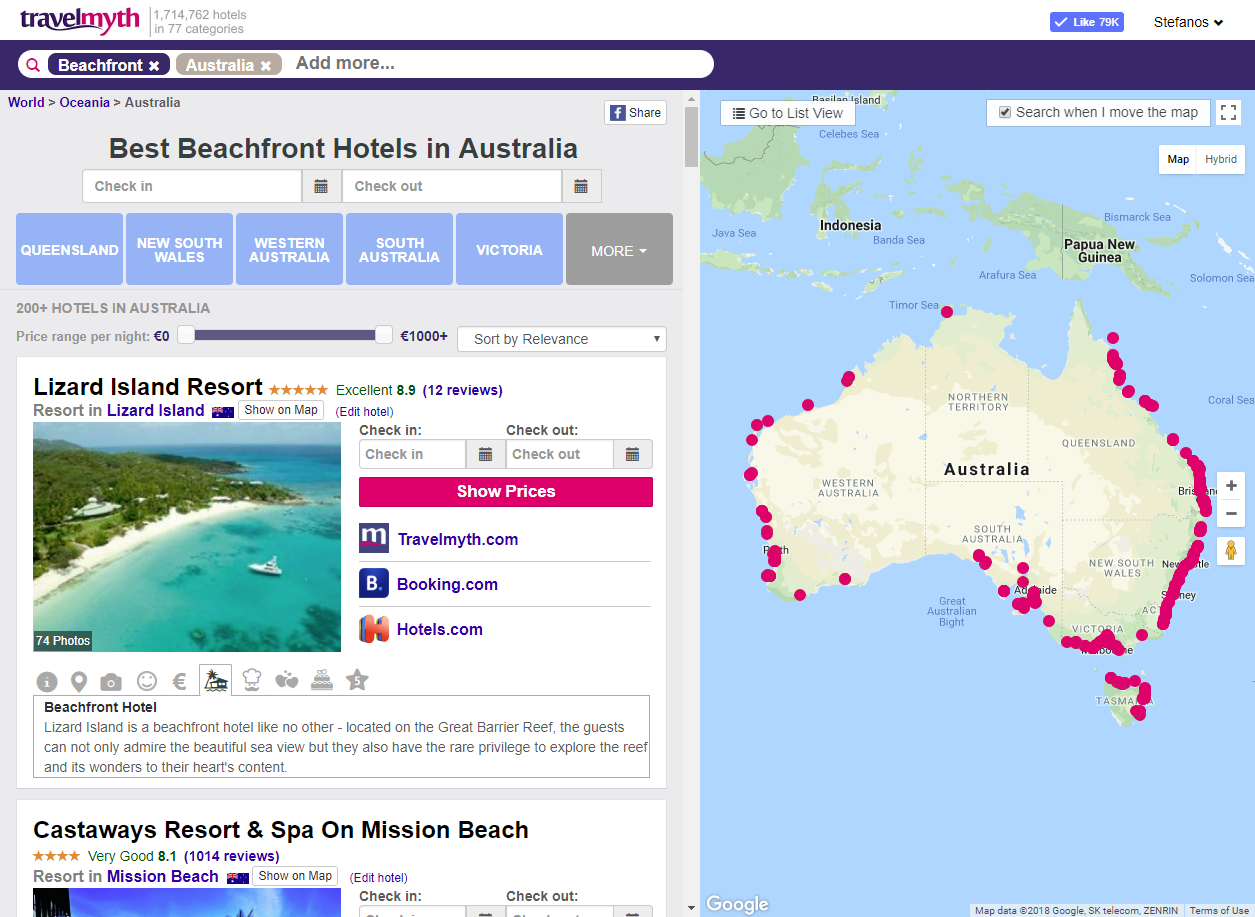This screenshot has height=917, width=1255.
Task: Open map Terms of Use link
Action: click(x=1219, y=911)
